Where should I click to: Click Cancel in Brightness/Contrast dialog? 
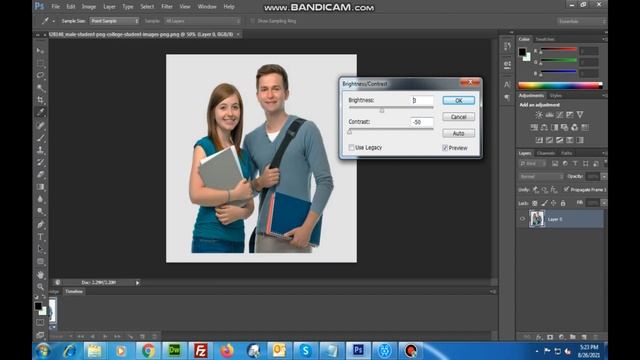(458, 117)
